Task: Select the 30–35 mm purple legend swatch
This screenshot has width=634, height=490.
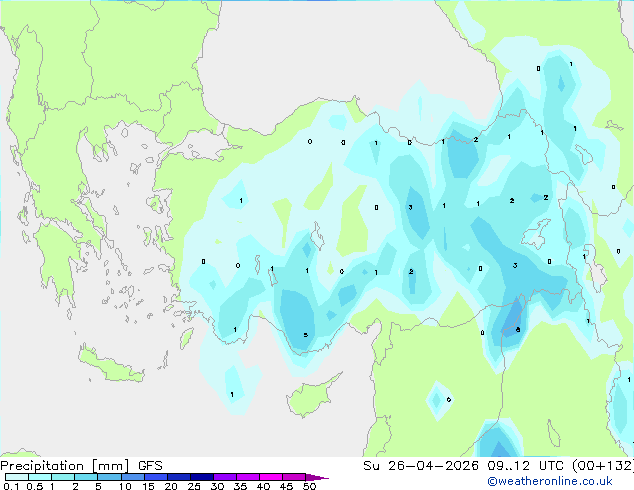Action: [x=225, y=477]
